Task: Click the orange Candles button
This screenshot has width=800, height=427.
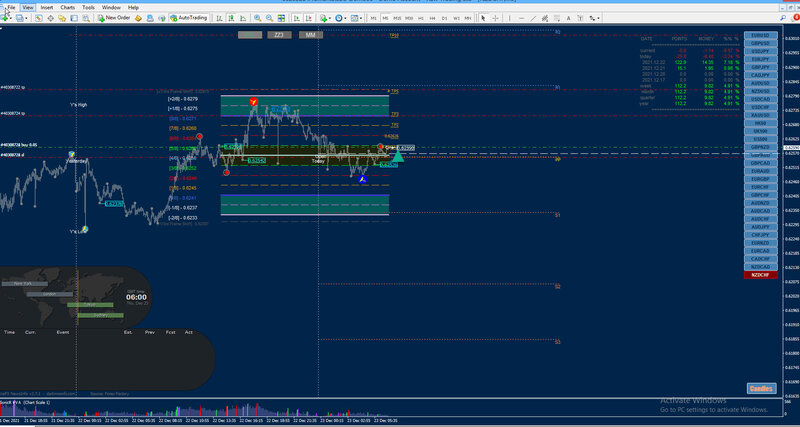Action: tap(762, 389)
